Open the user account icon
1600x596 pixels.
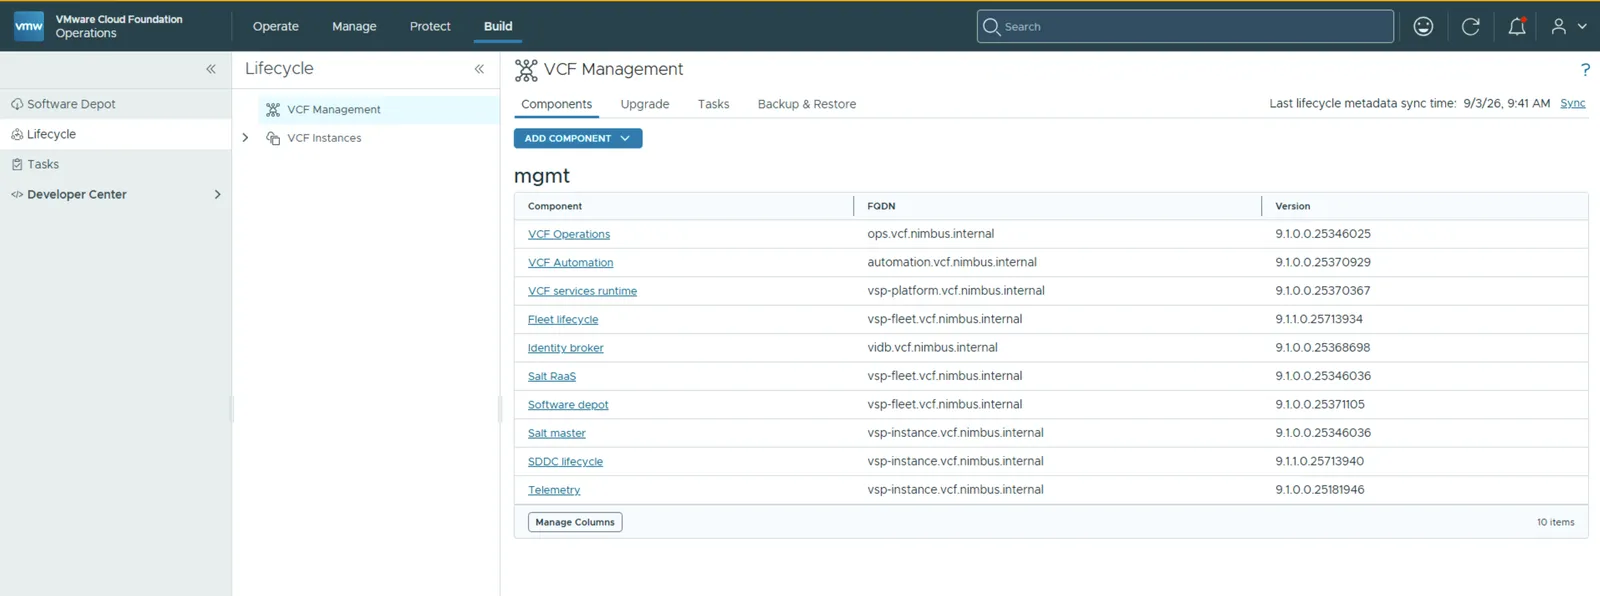(x=1558, y=27)
